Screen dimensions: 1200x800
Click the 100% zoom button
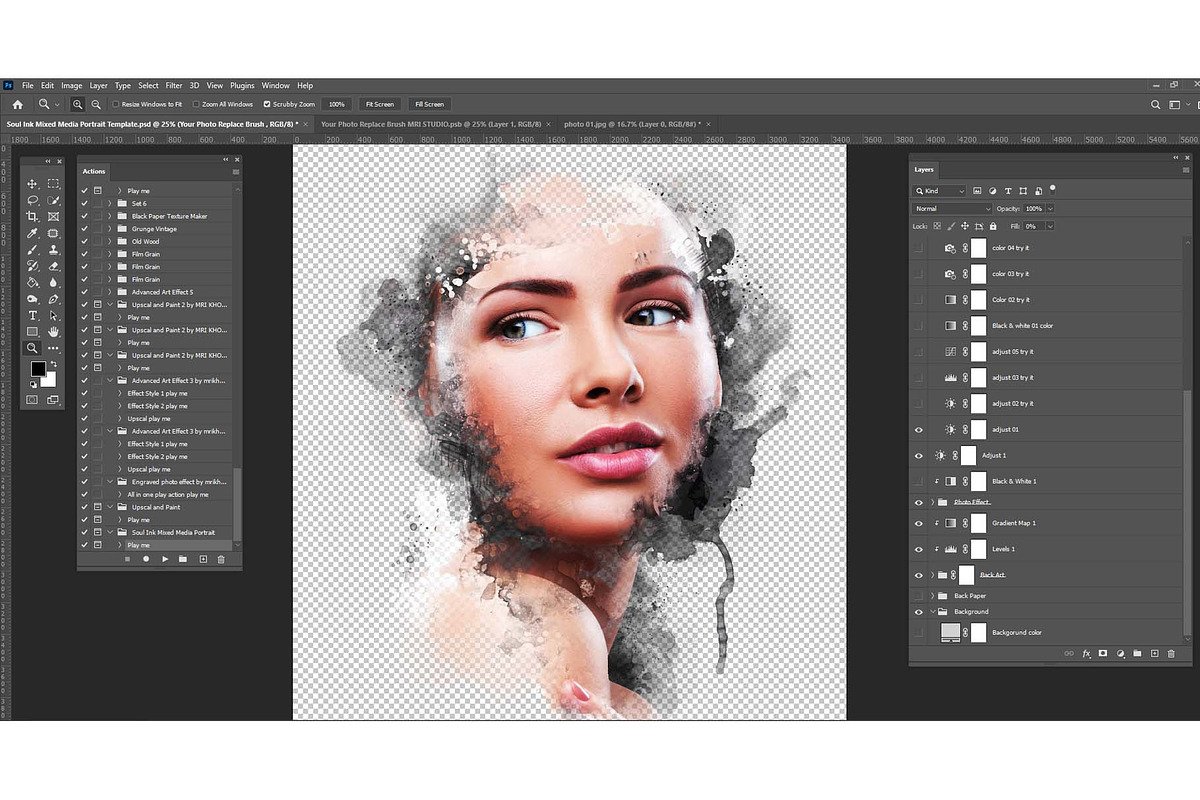(337, 104)
